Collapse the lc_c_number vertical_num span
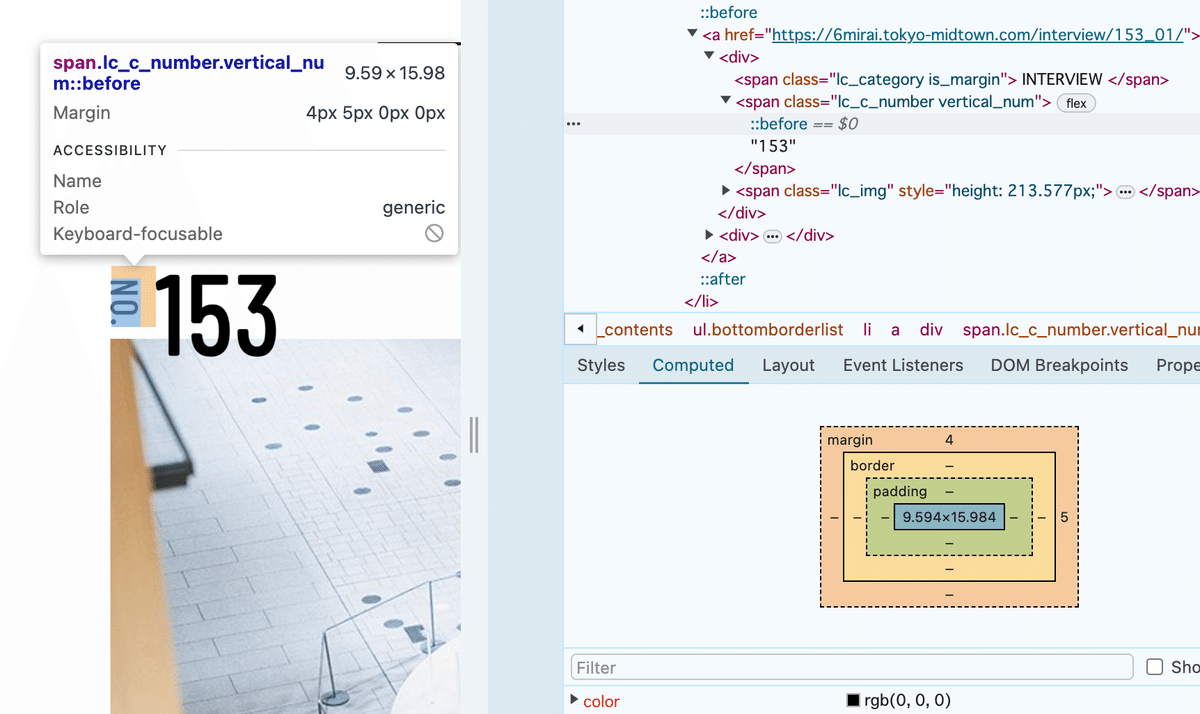This screenshot has height=714, width=1200. pyautogui.click(x=726, y=101)
